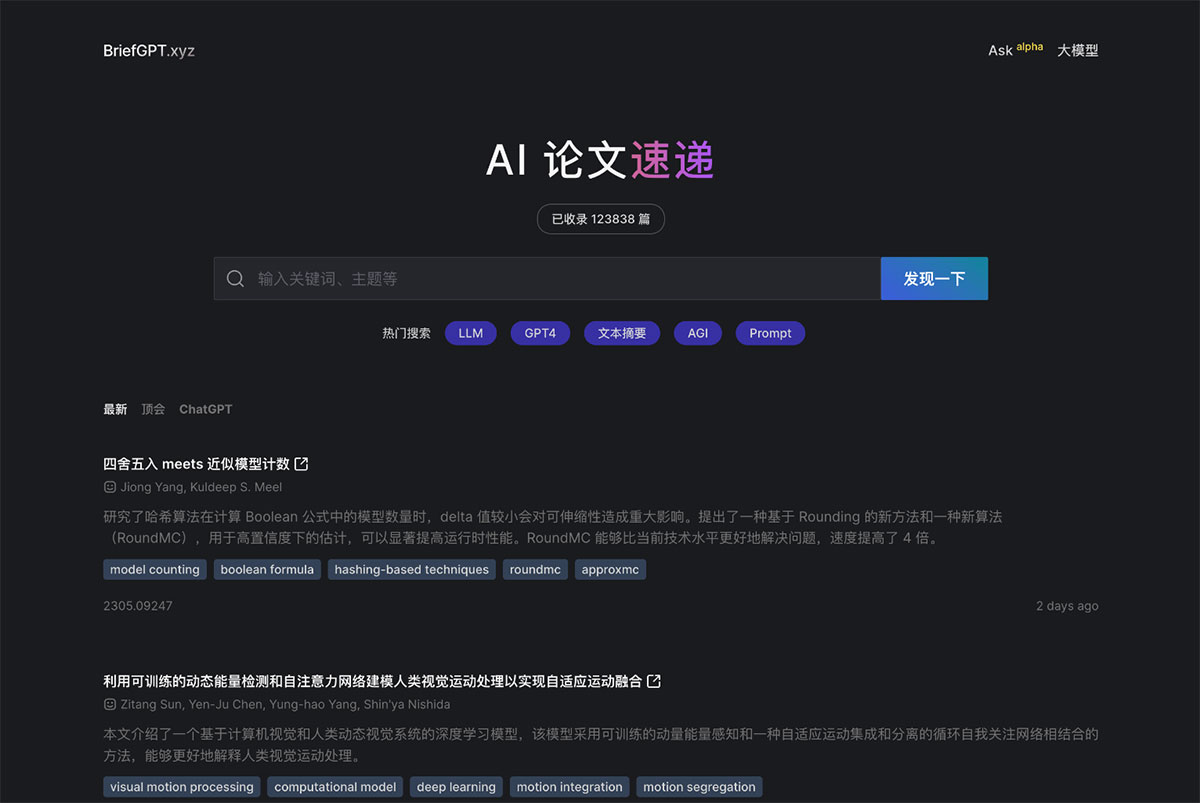Image resolution: width=1200 pixels, height=803 pixels.
Task: Open external link icon on the motion fusion paper
Action: tap(653, 680)
